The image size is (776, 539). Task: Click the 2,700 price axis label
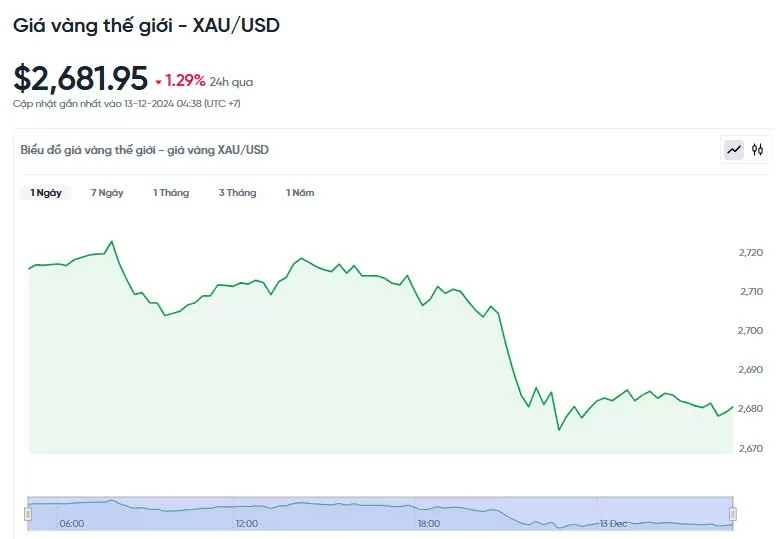749,330
